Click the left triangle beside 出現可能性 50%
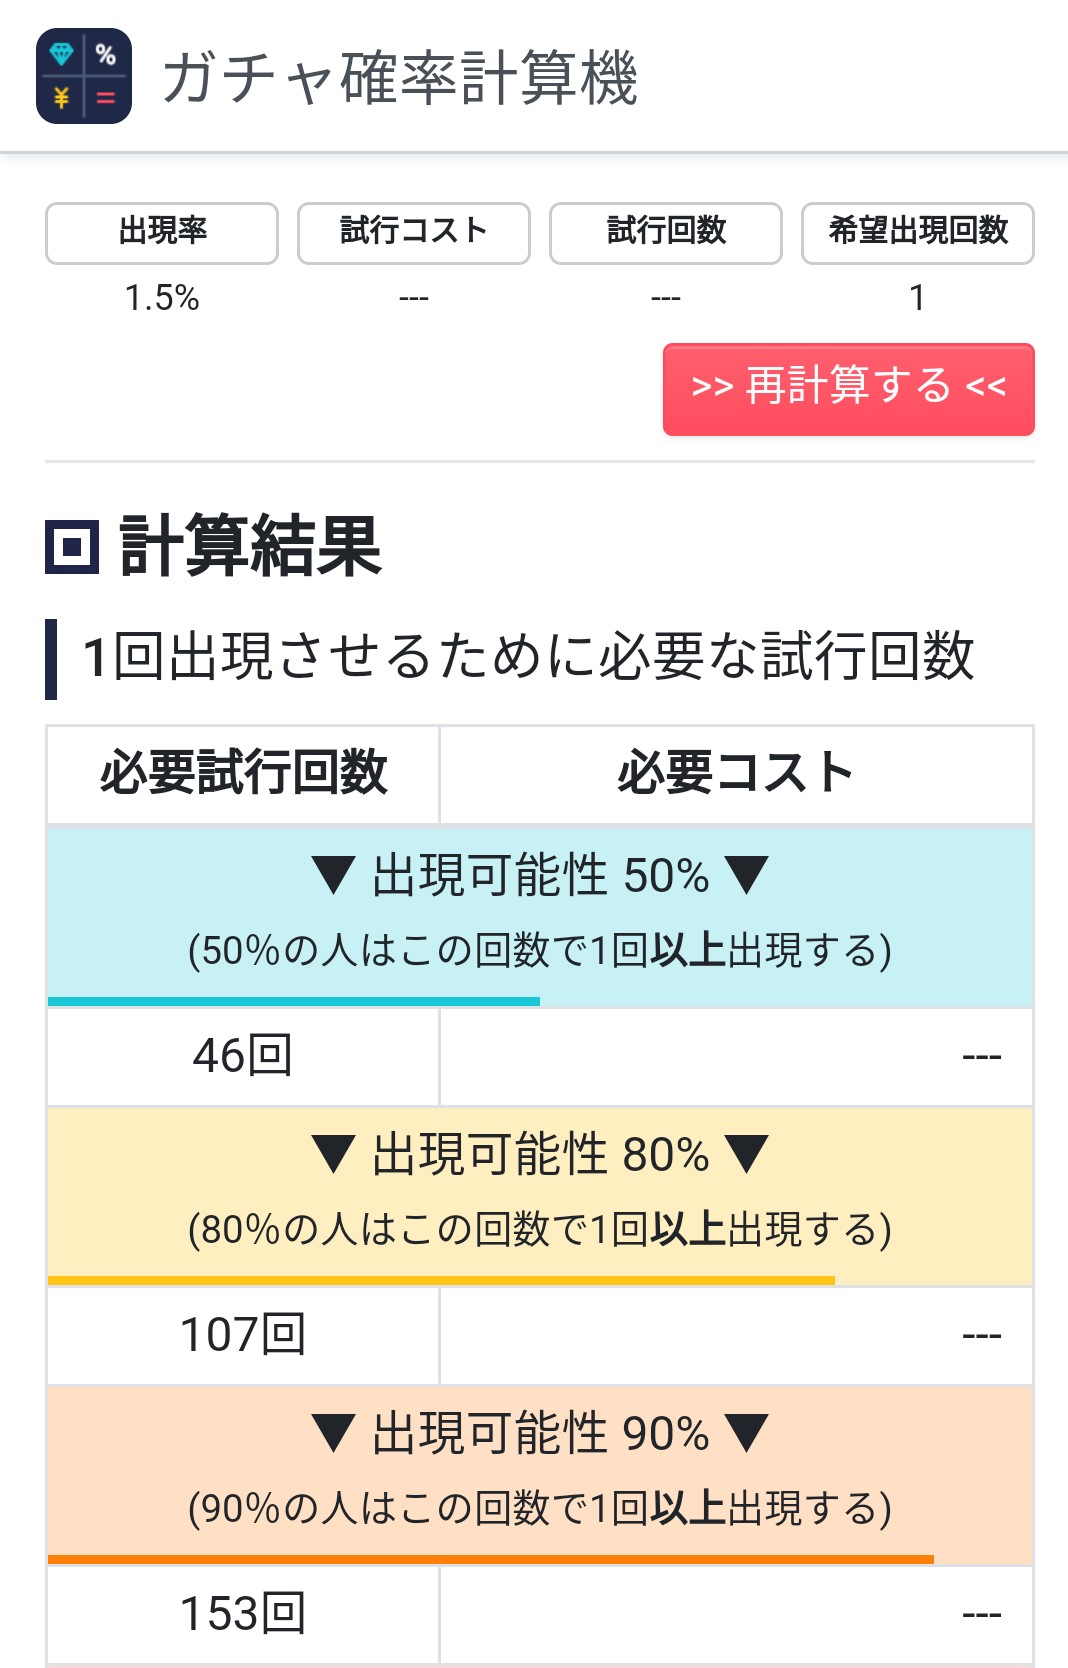Image resolution: width=1068 pixels, height=1668 pixels. click(x=334, y=876)
